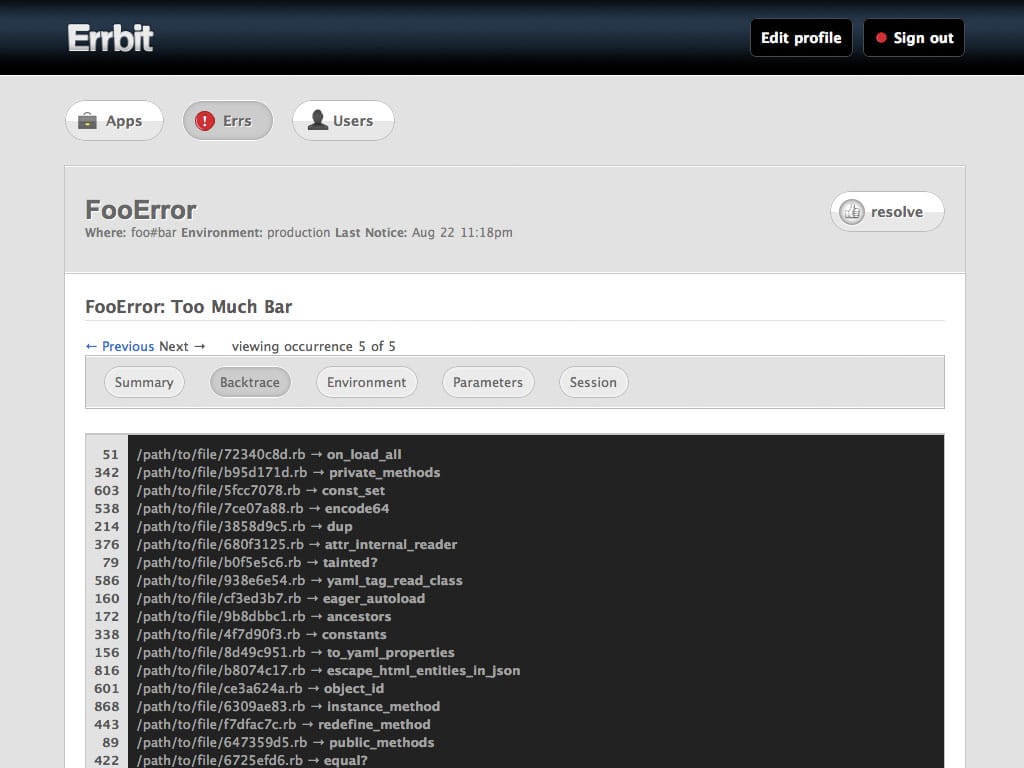Resolve the FooError

coord(887,212)
